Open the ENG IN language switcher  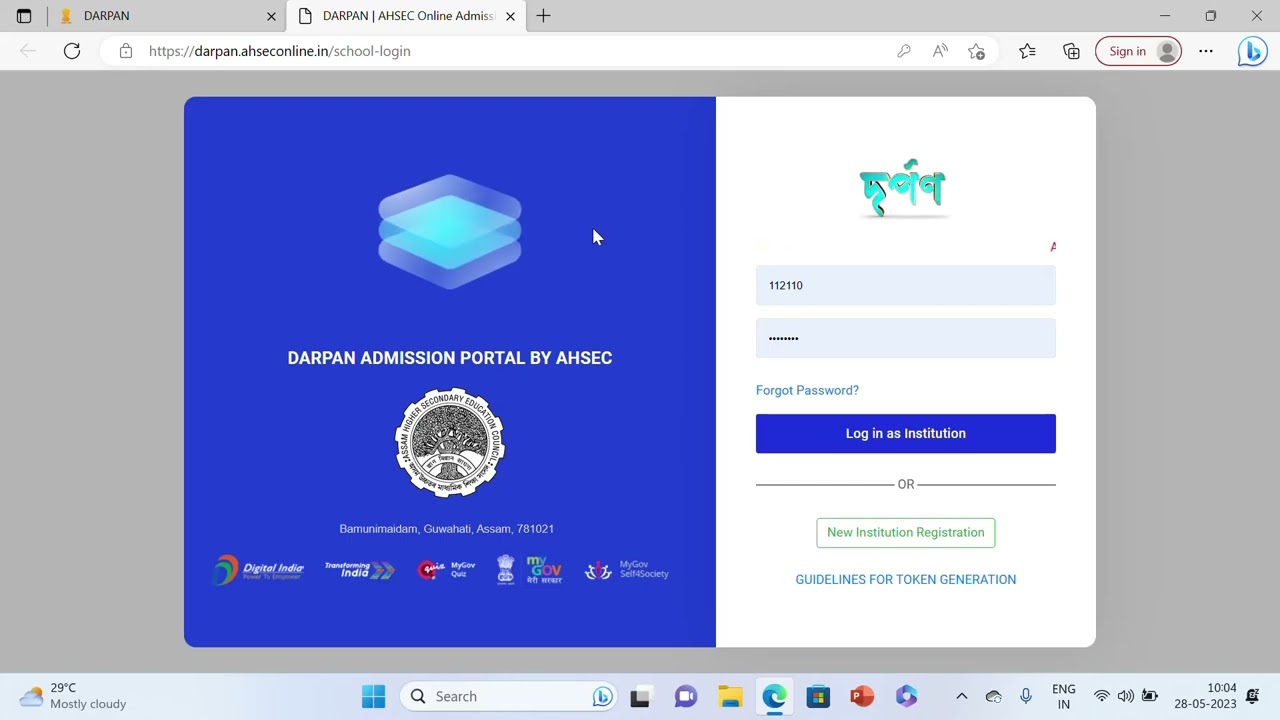click(x=1064, y=696)
